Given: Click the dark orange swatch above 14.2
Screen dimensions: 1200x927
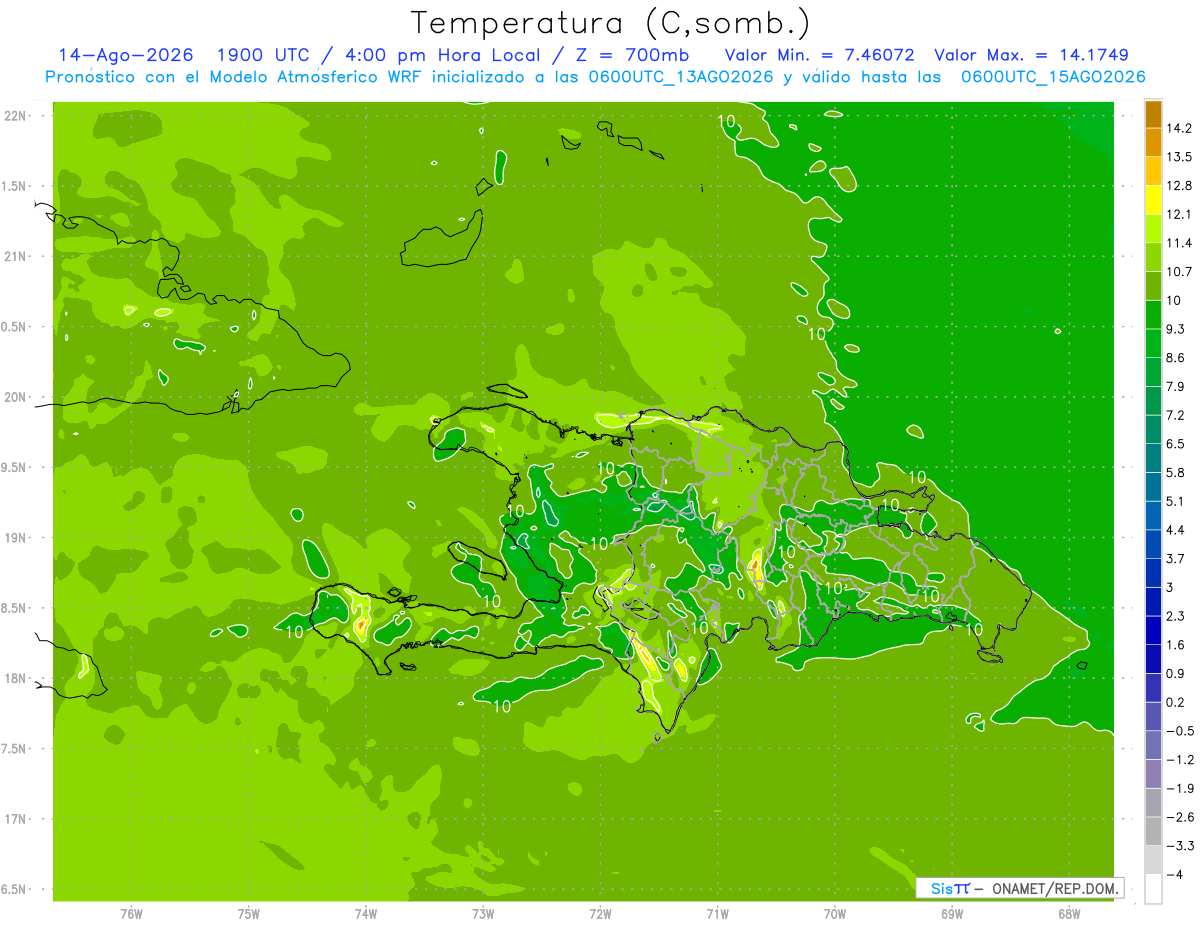Looking at the screenshot, I should point(1153,114).
